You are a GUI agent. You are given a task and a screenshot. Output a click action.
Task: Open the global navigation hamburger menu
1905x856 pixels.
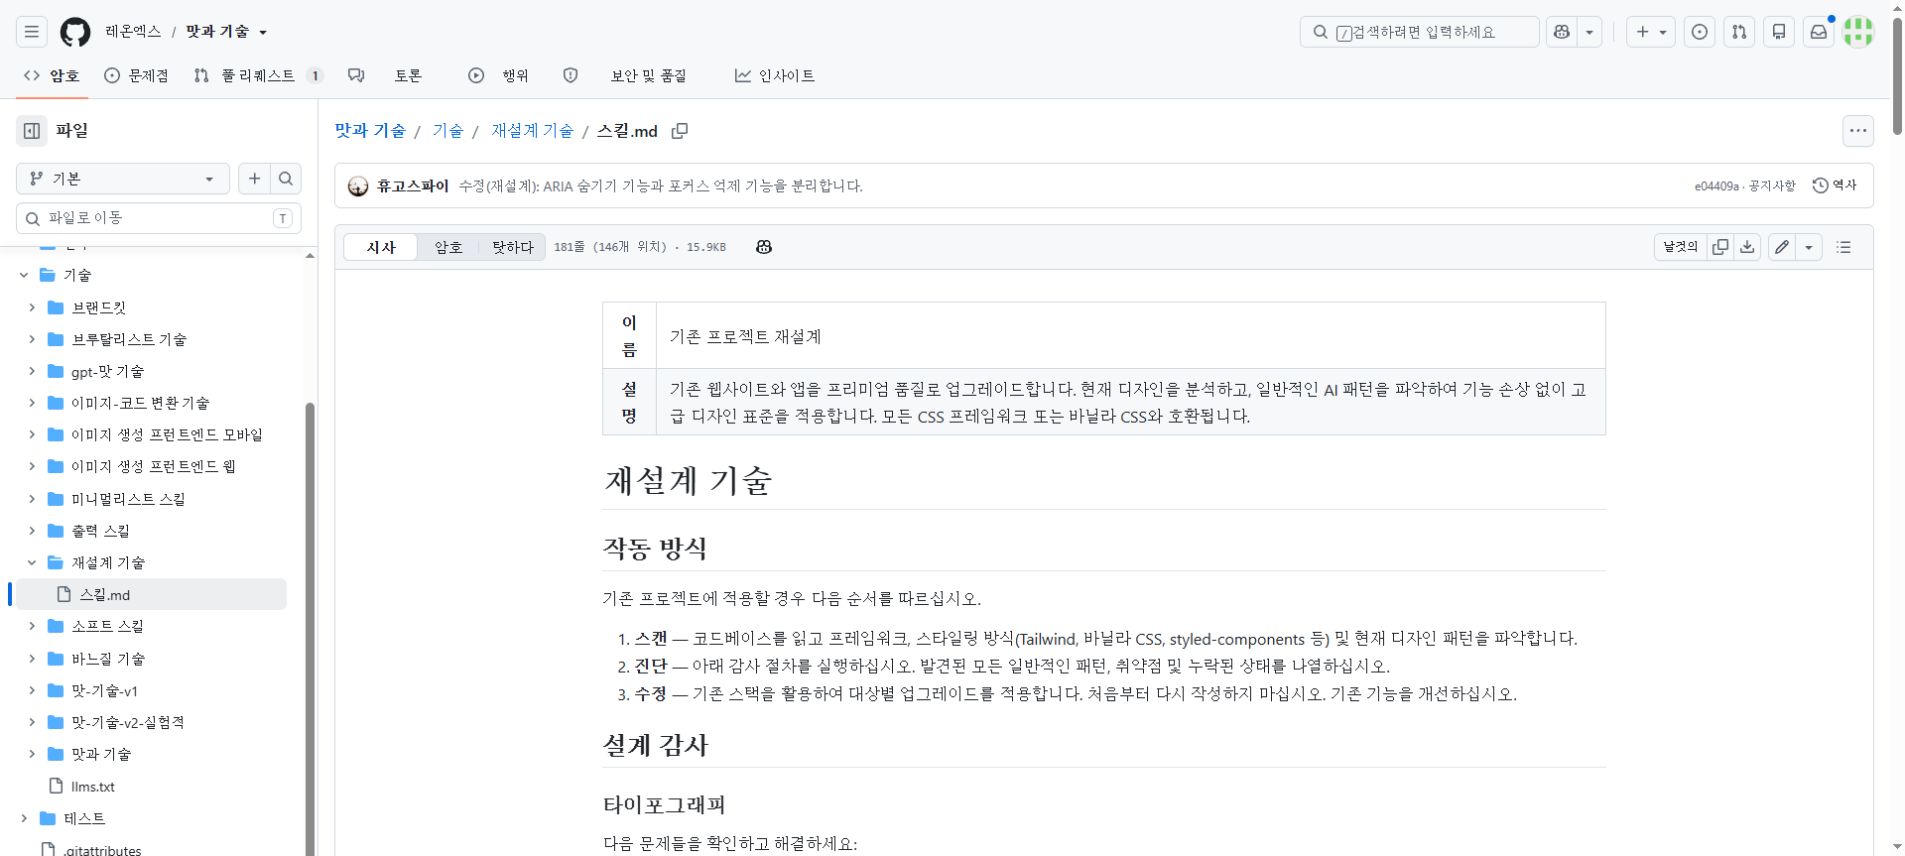pyautogui.click(x=32, y=32)
